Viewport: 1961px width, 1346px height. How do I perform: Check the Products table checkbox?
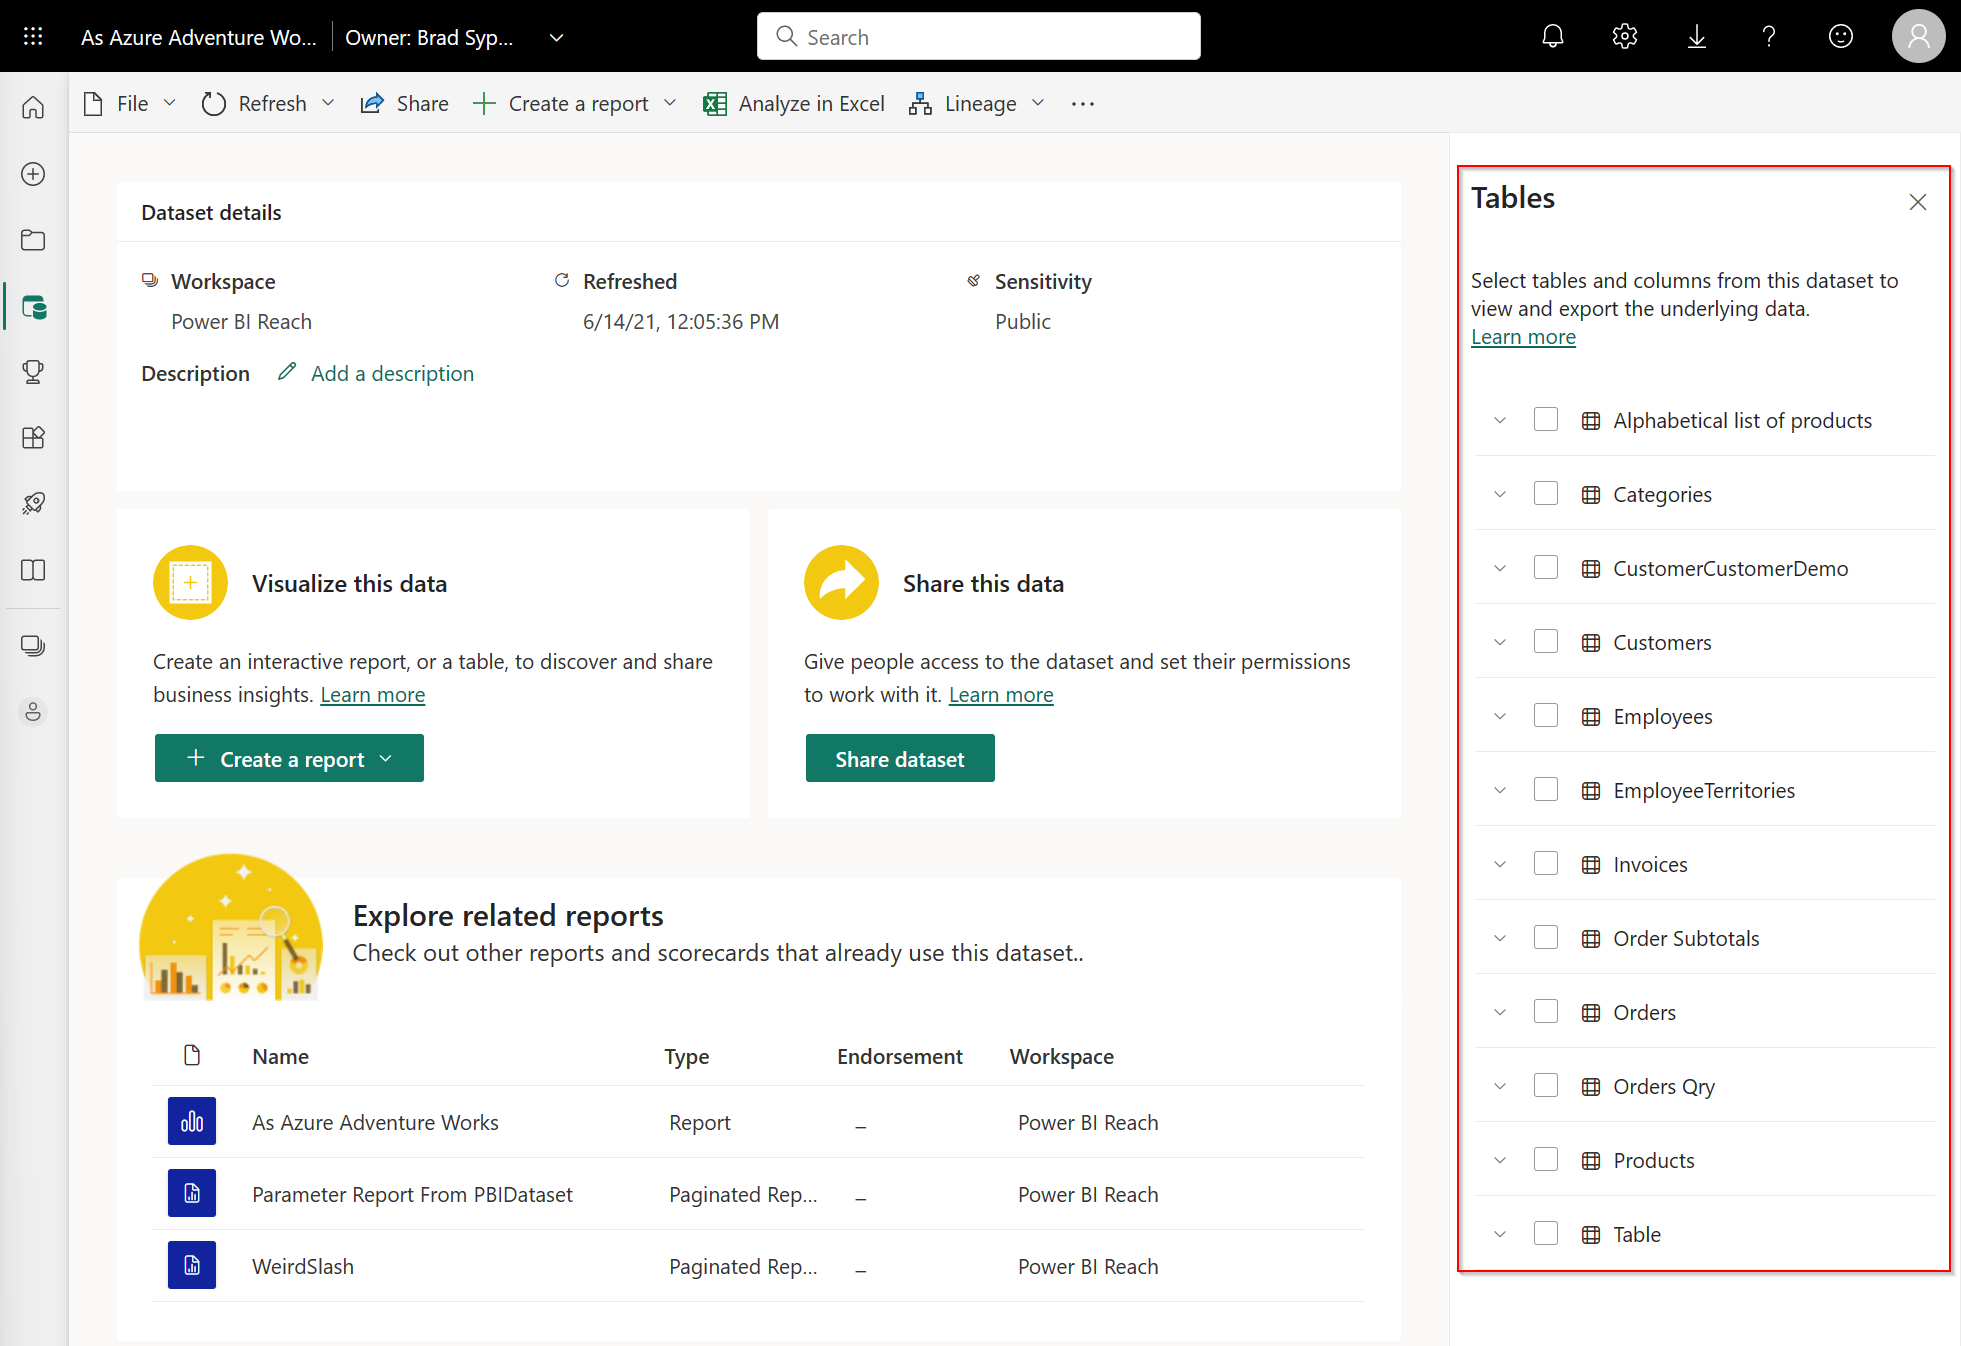[x=1548, y=1160]
